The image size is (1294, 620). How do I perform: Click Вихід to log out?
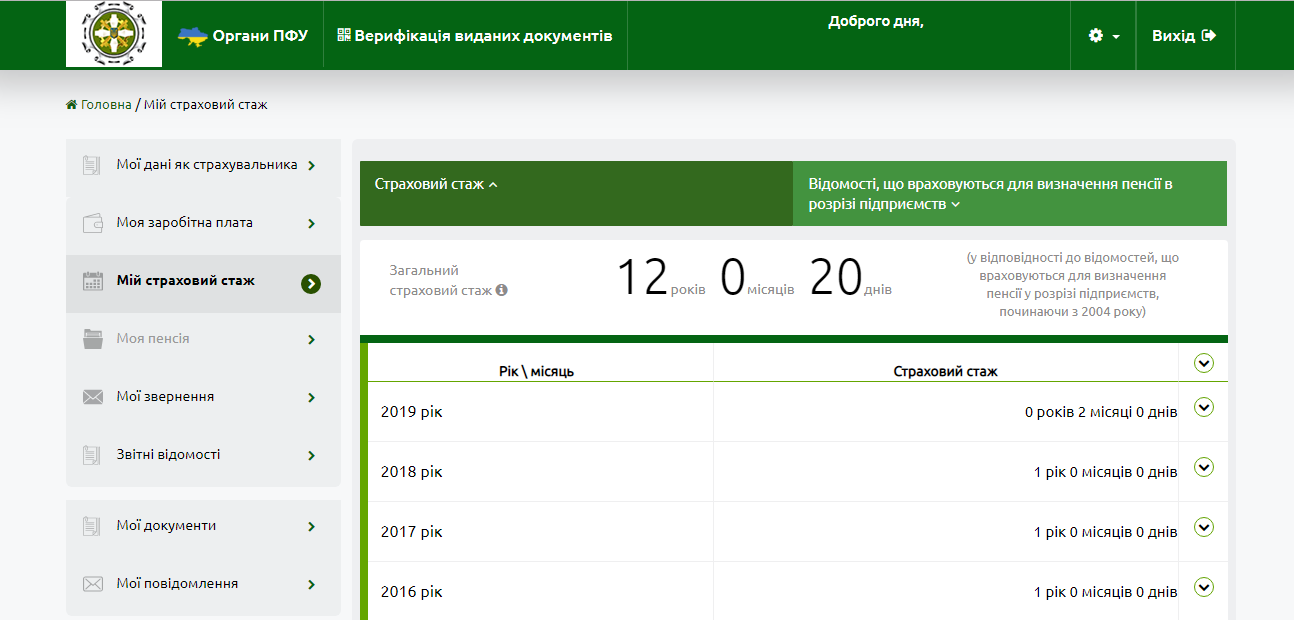(1185, 36)
